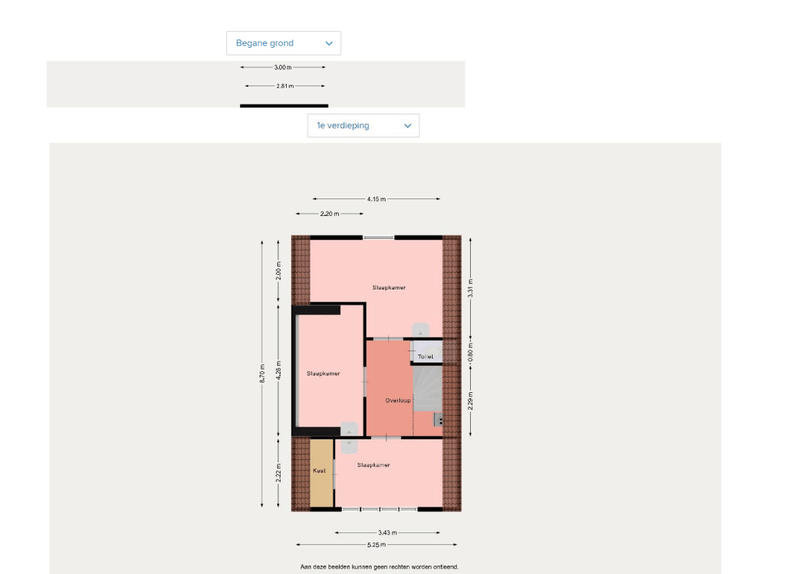Screen dimensions: 800x574
Task: Click the top Slaapkamer room label
Action: point(389,288)
